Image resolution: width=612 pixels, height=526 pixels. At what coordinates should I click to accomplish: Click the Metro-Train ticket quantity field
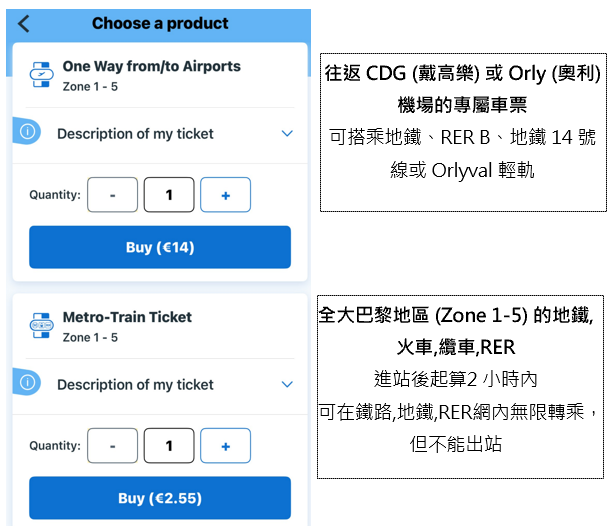(169, 446)
